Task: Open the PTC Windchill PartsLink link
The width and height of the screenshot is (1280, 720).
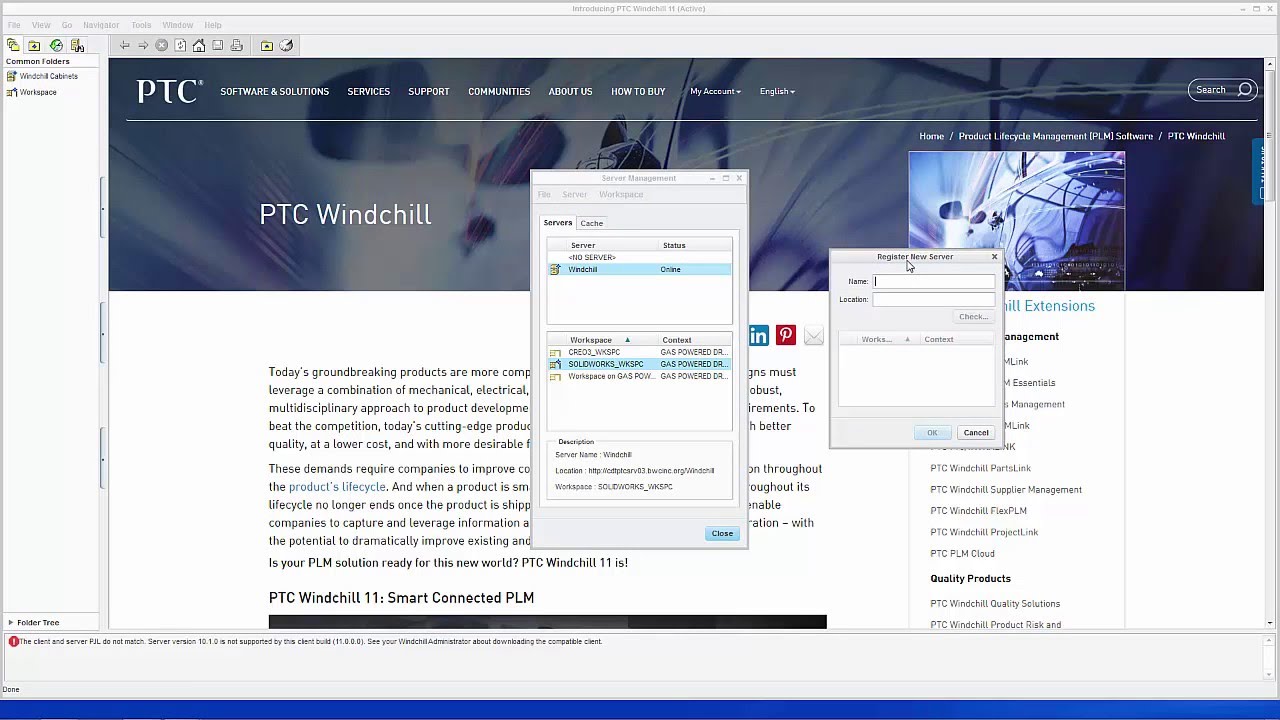Action: pyautogui.click(x=980, y=468)
